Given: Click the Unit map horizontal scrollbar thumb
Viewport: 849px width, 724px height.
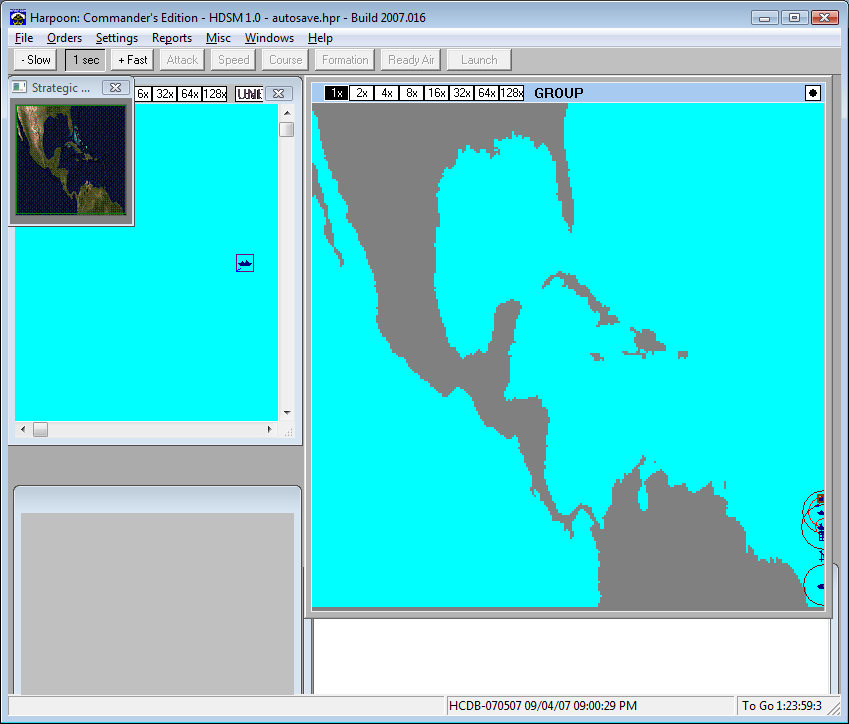Looking at the screenshot, I should click(x=41, y=429).
